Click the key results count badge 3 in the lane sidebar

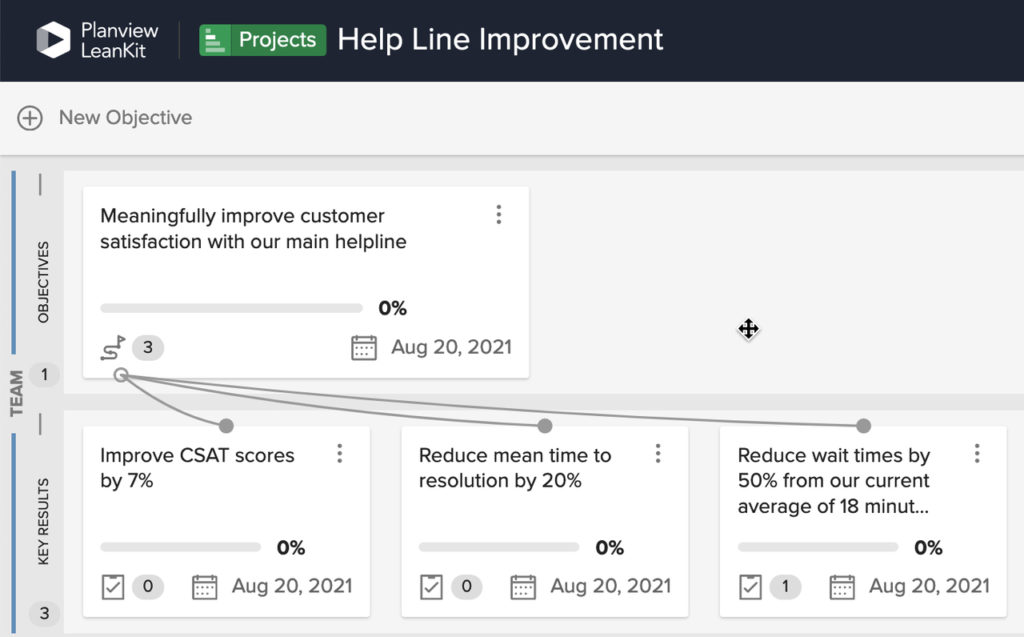click(x=44, y=613)
